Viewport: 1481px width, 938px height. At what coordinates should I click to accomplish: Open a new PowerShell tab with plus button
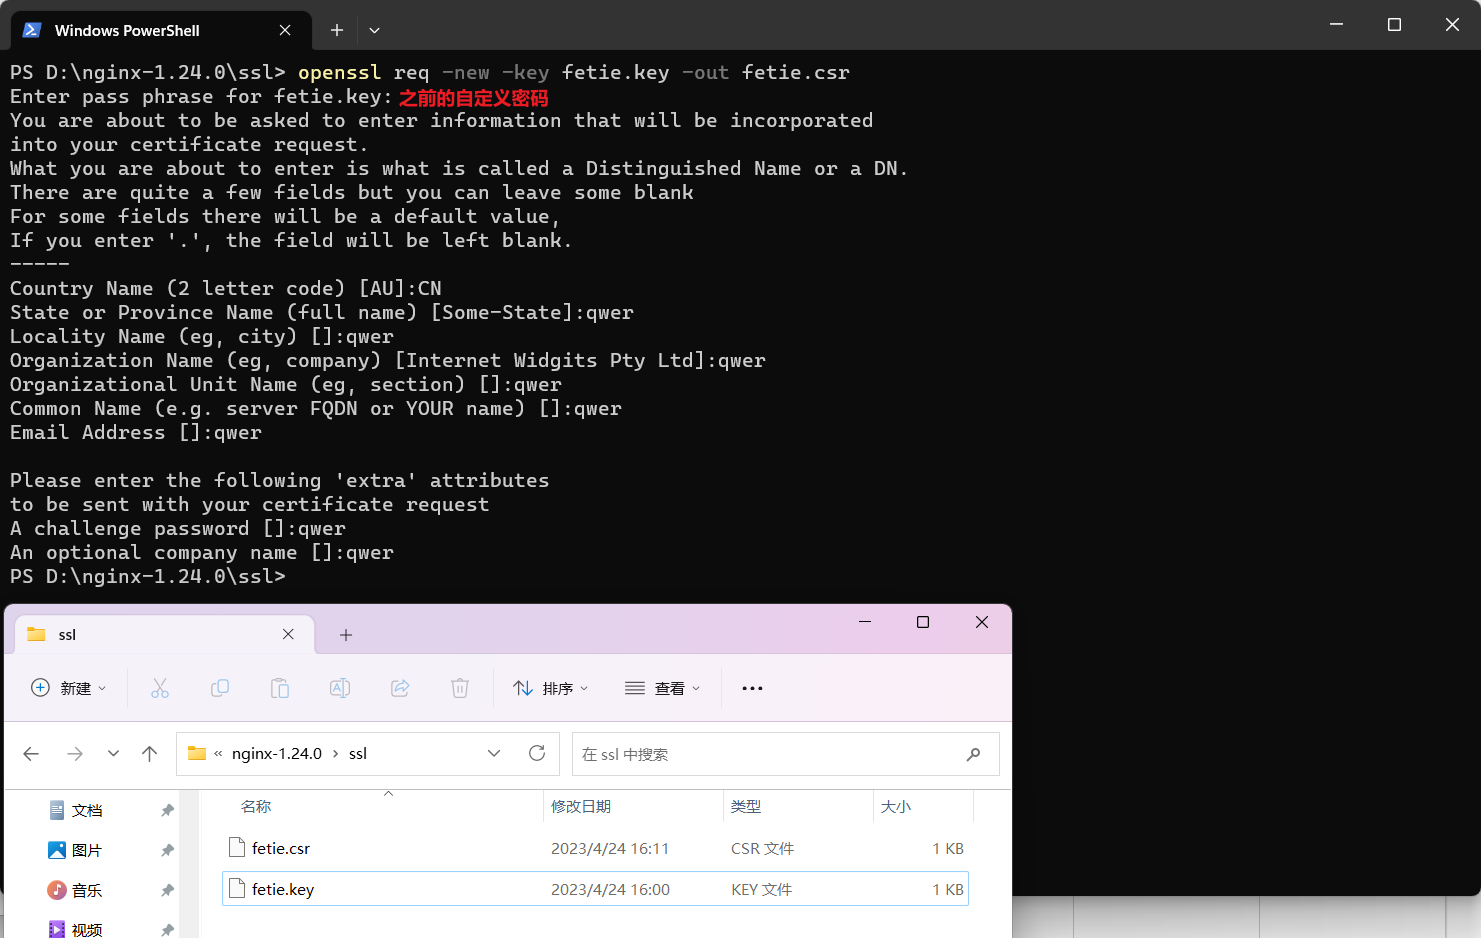(337, 30)
